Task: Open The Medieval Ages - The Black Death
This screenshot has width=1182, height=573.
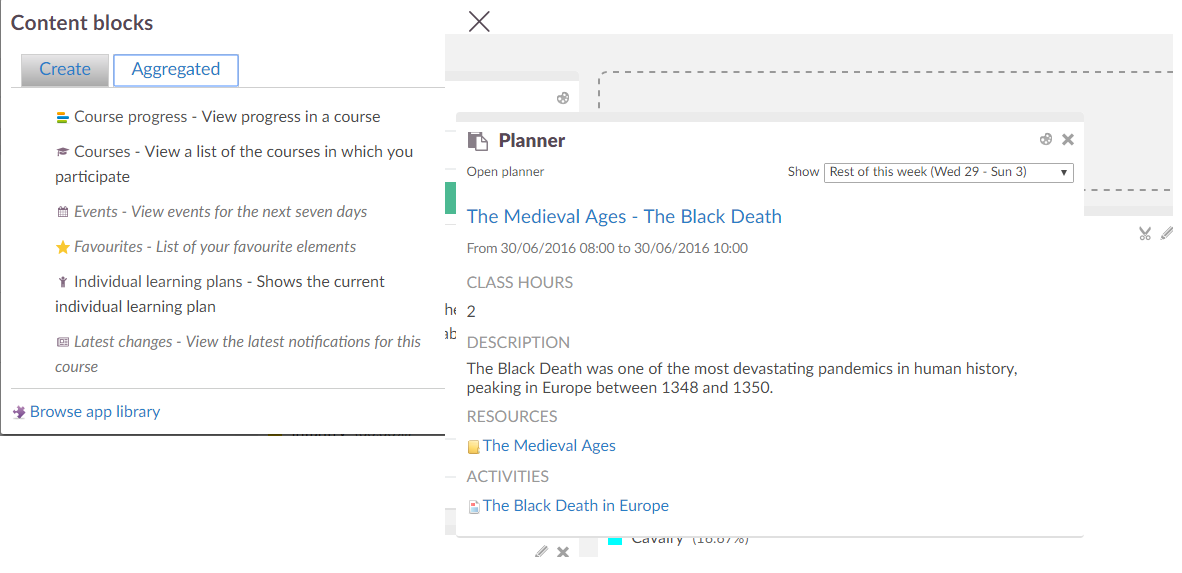Action: (x=624, y=217)
